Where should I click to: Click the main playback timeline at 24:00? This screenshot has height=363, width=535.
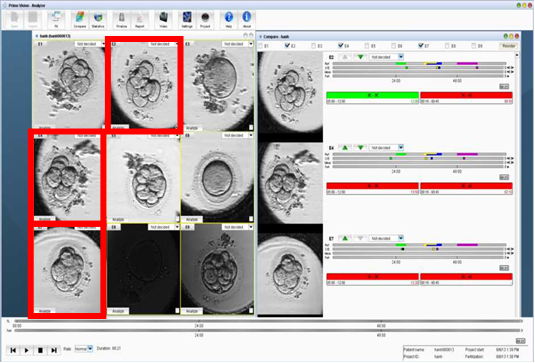point(199,321)
